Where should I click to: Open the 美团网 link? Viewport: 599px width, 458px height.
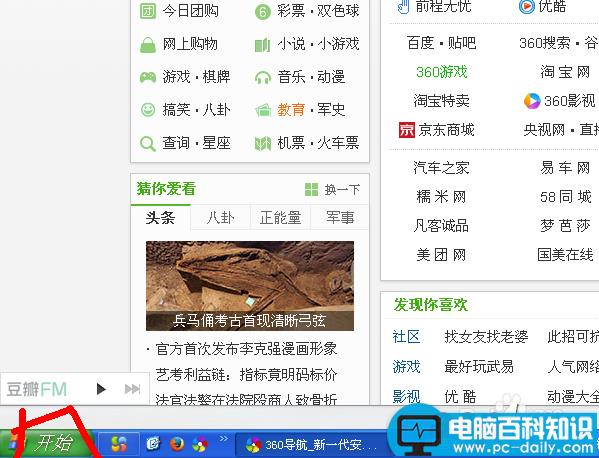click(441, 254)
